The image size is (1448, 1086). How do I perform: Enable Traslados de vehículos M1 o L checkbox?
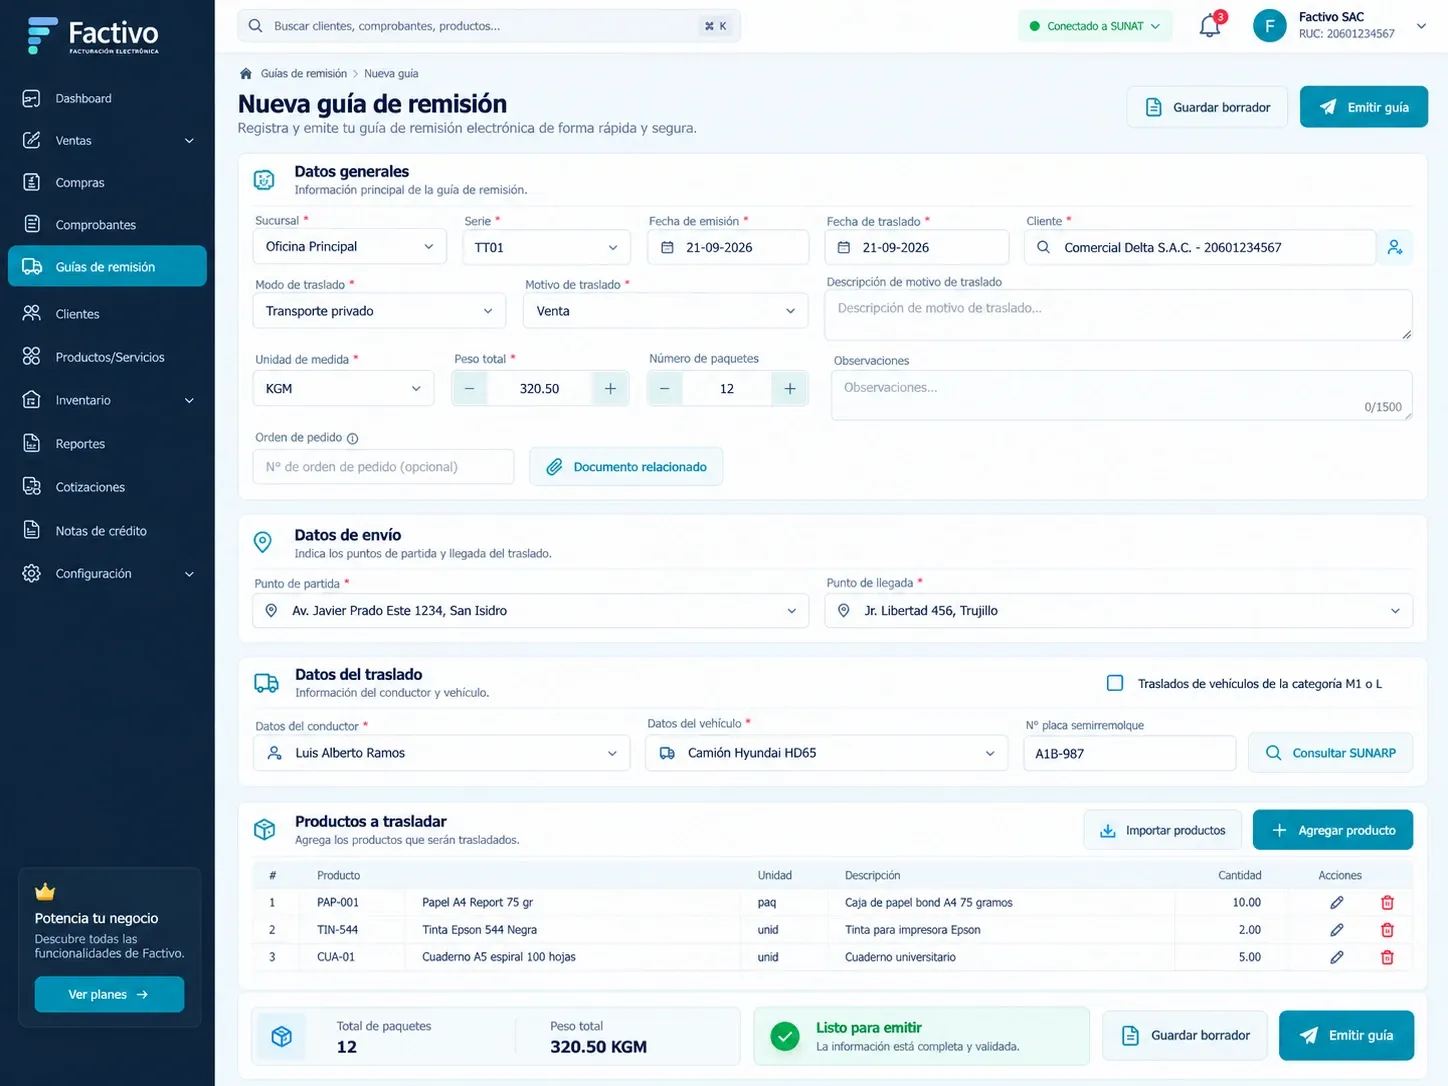click(x=1115, y=683)
